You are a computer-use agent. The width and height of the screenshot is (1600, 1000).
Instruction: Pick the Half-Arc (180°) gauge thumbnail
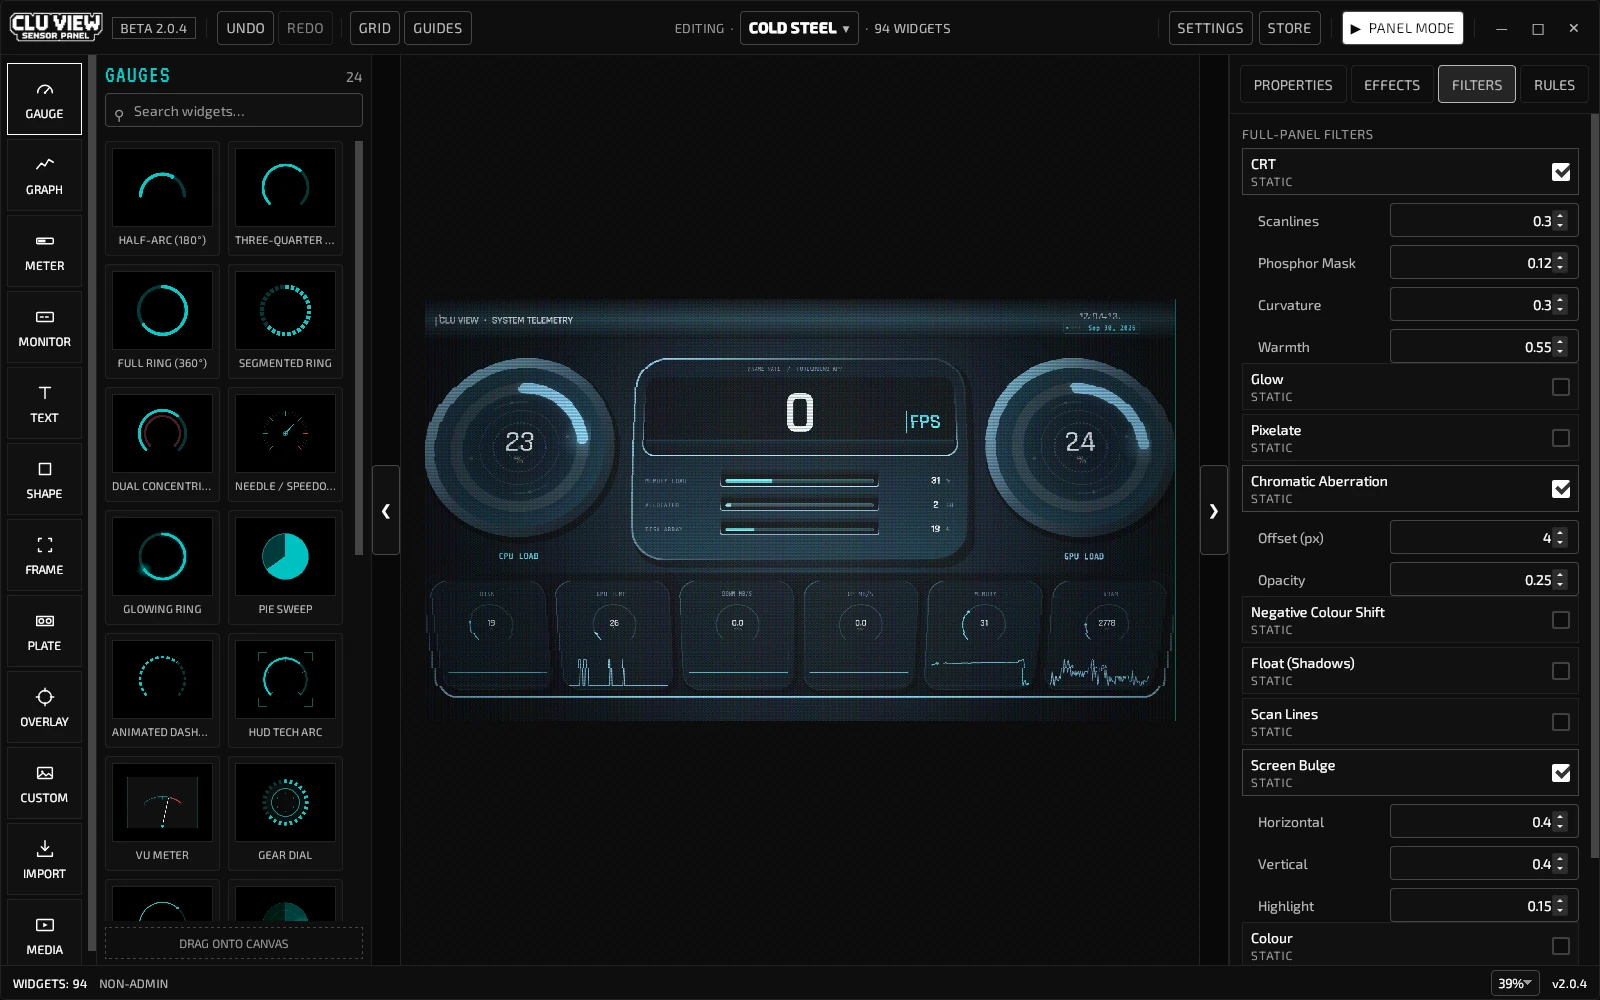[x=162, y=198]
